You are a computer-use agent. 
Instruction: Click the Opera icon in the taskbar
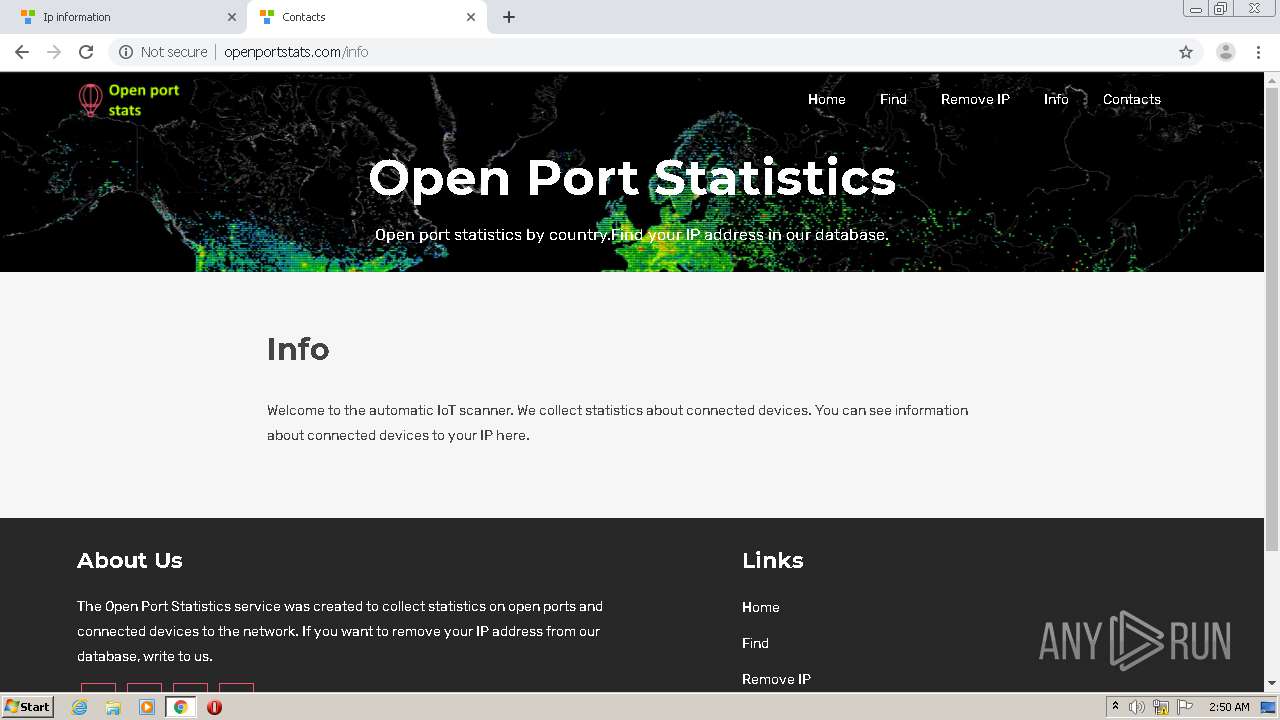(x=214, y=707)
